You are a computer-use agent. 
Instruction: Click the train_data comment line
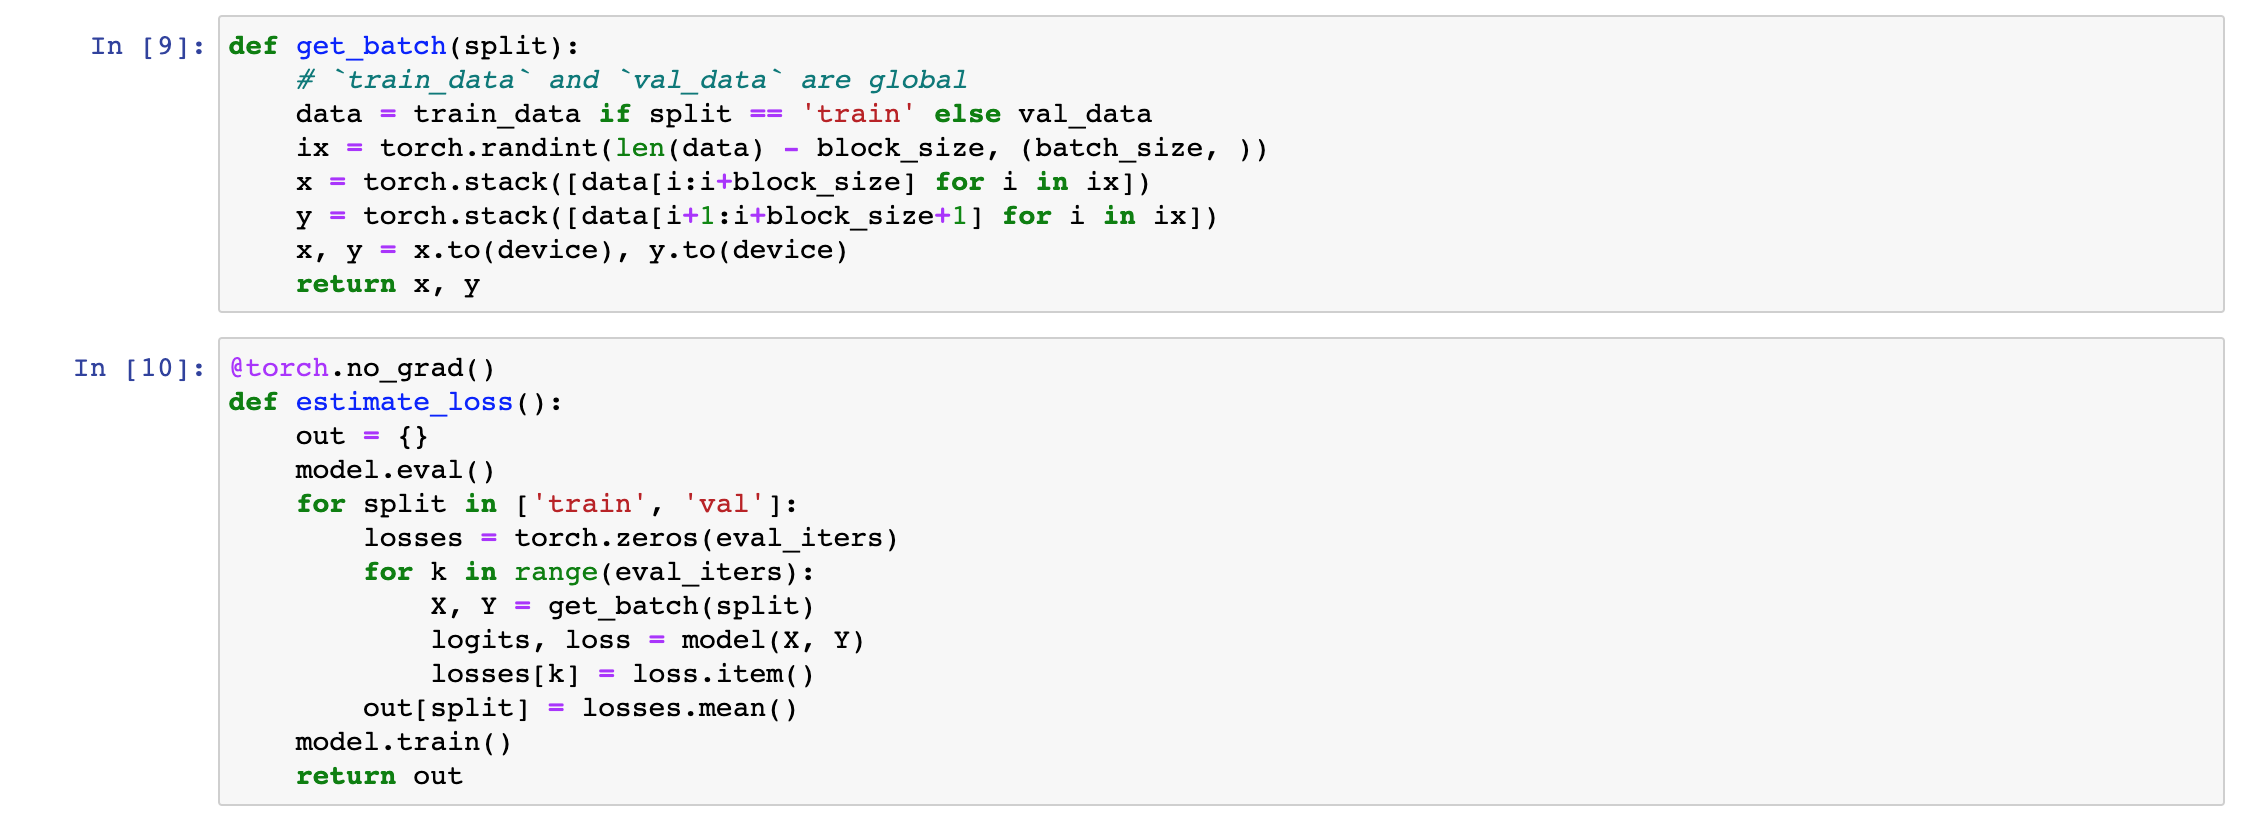click(631, 80)
